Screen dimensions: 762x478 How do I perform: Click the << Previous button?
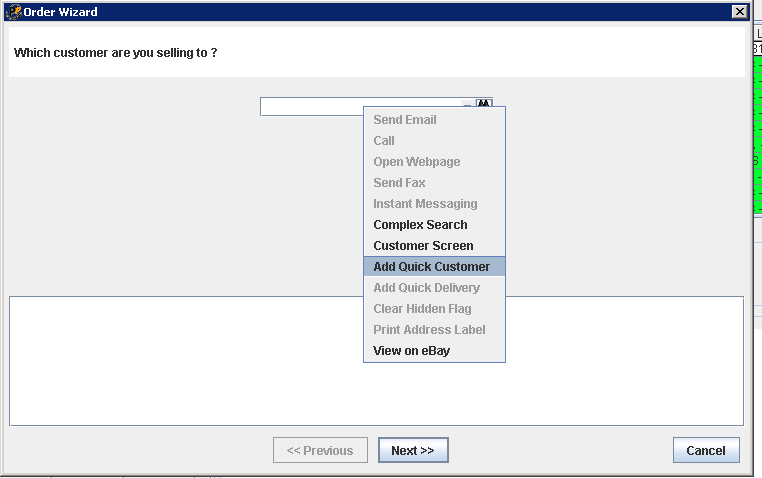[320, 451]
